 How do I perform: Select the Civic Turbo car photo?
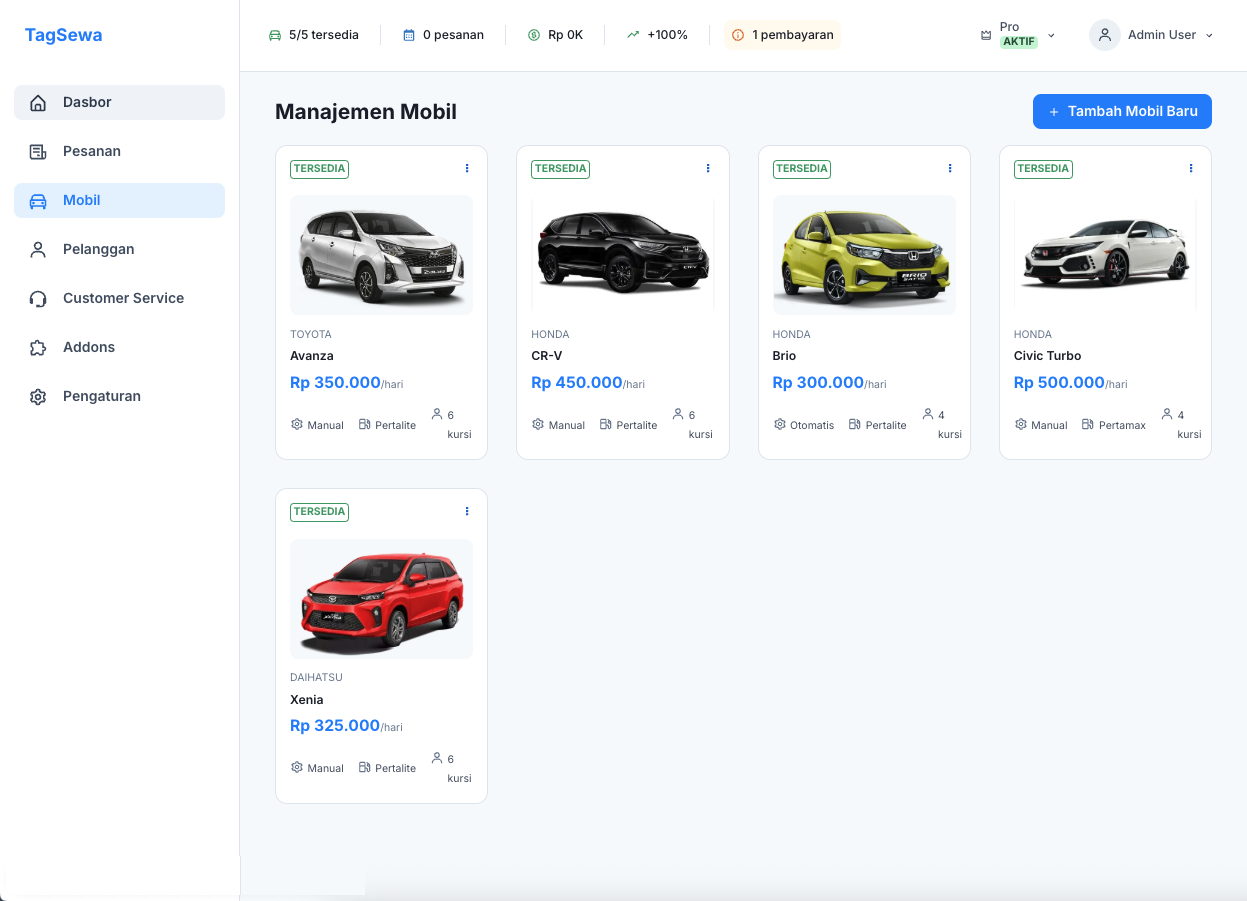[x=1105, y=255]
